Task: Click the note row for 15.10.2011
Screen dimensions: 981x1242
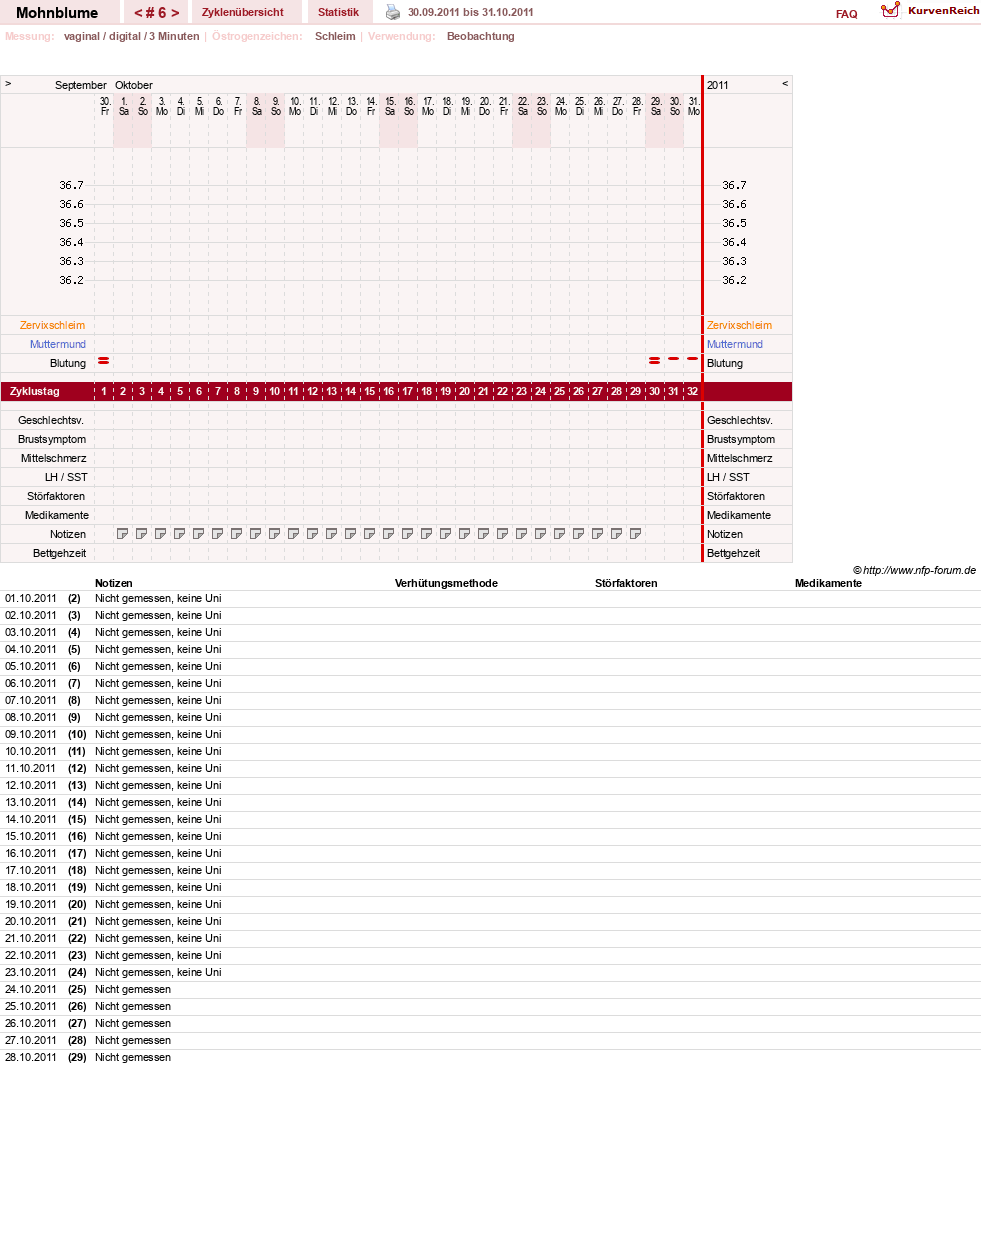Action: [490, 837]
